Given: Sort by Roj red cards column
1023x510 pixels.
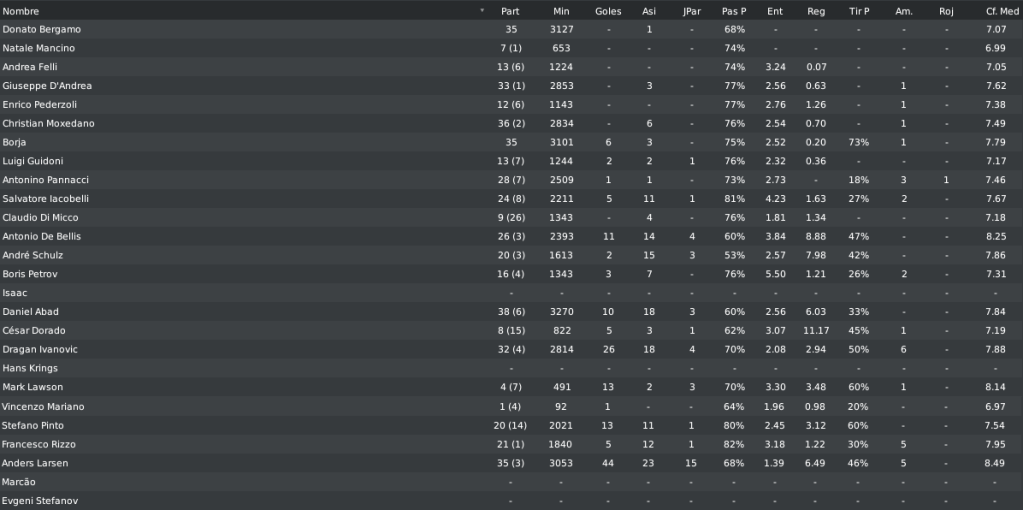Looking at the screenshot, I should pos(946,11).
